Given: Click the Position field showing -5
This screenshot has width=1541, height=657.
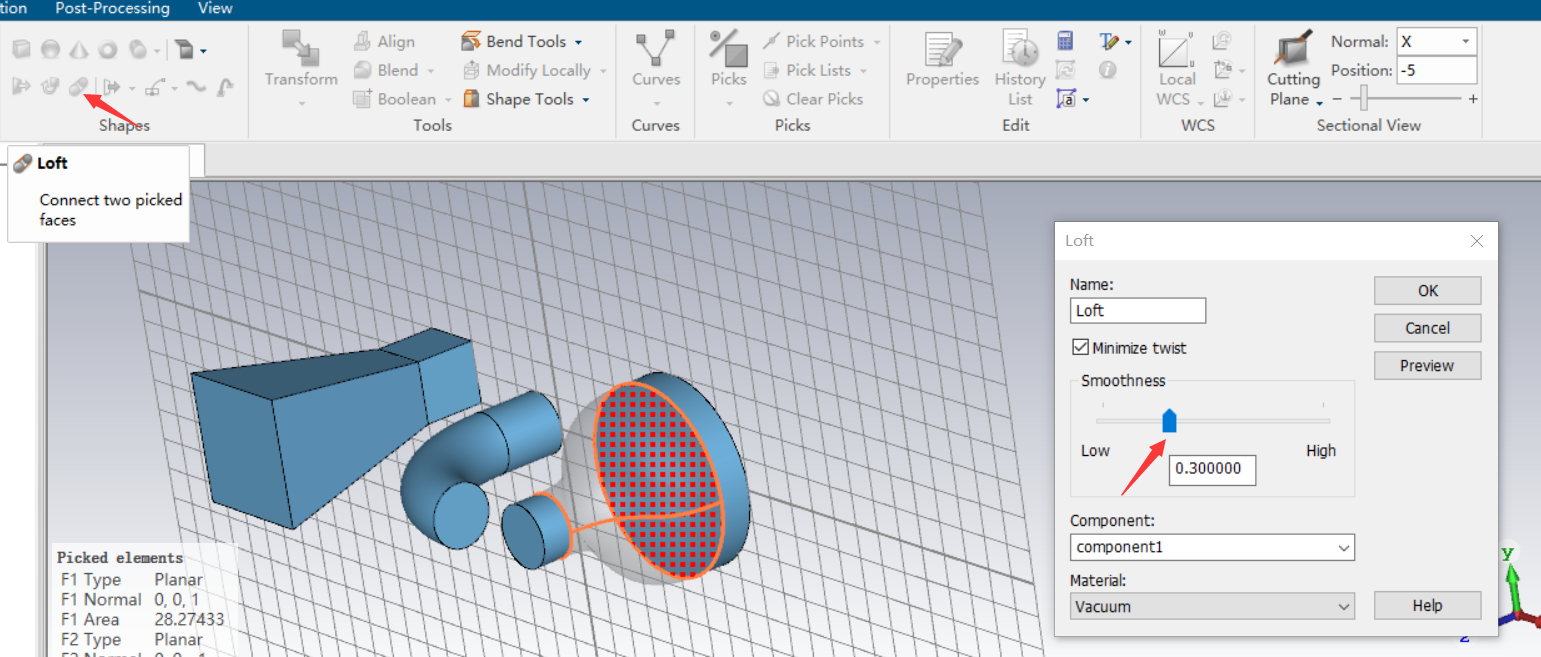Looking at the screenshot, I should point(1437,70).
